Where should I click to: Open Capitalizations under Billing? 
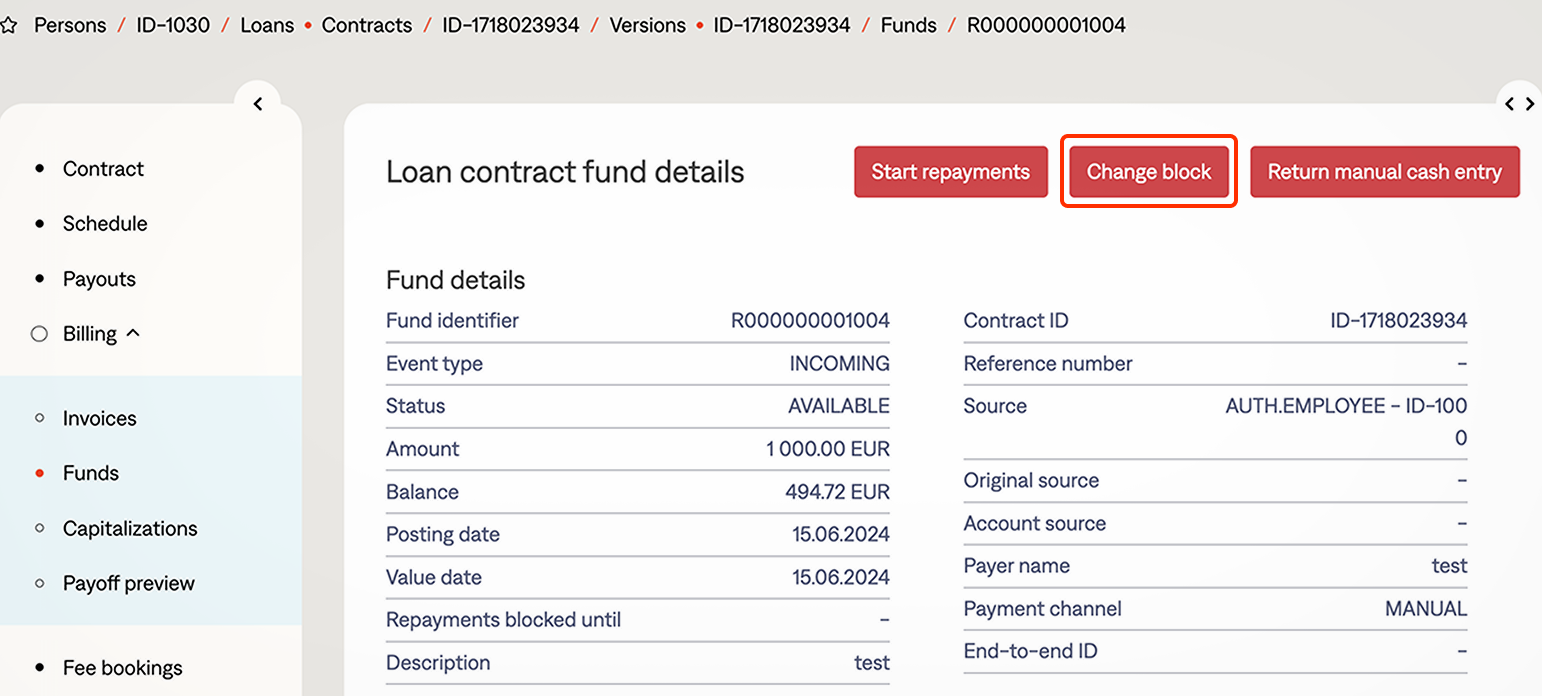130,529
